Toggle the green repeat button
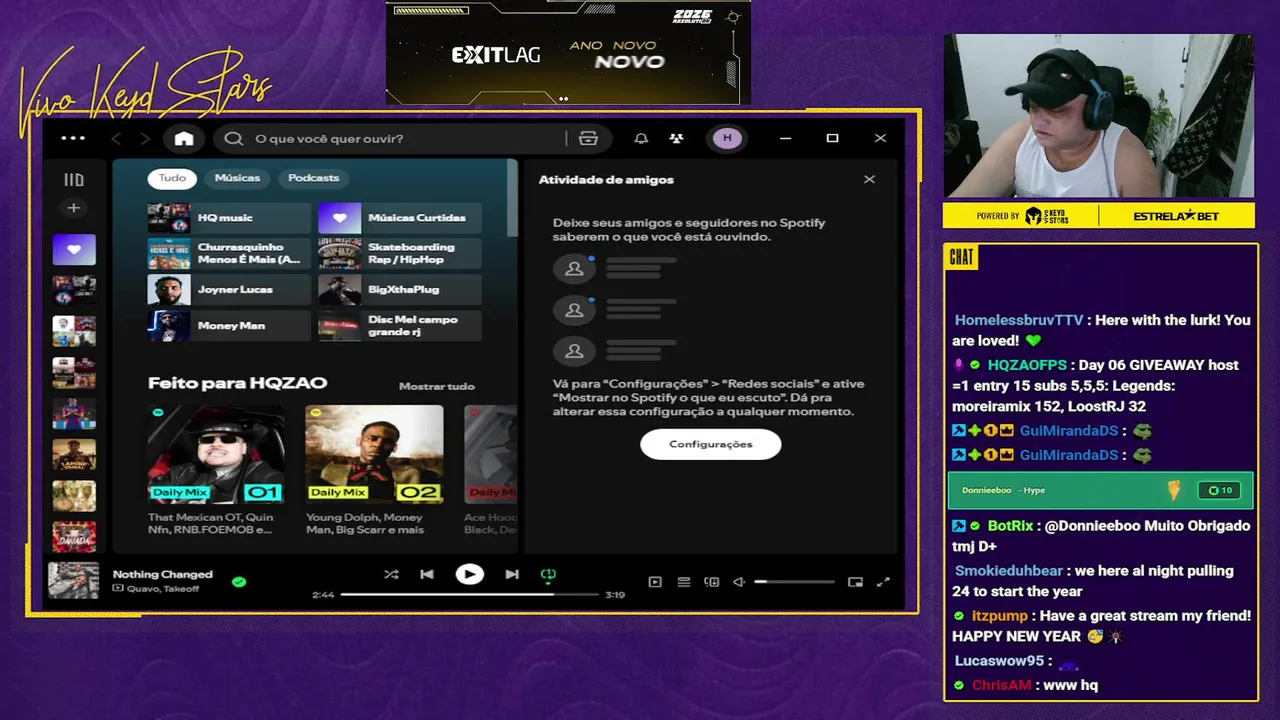Viewport: 1280px width, 720px height. click(x=548, y=574)
